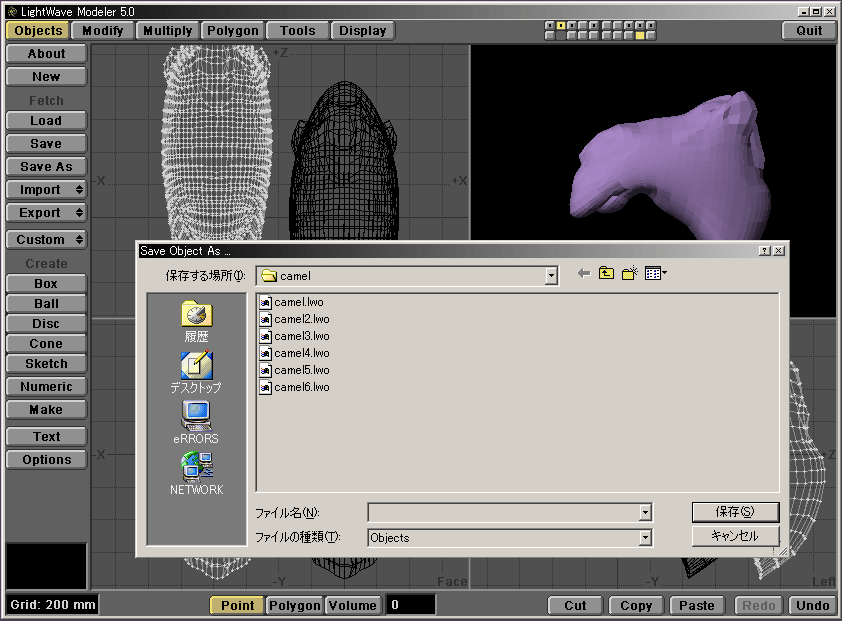Select camel3.lwo in the file list

pos(301,336)
